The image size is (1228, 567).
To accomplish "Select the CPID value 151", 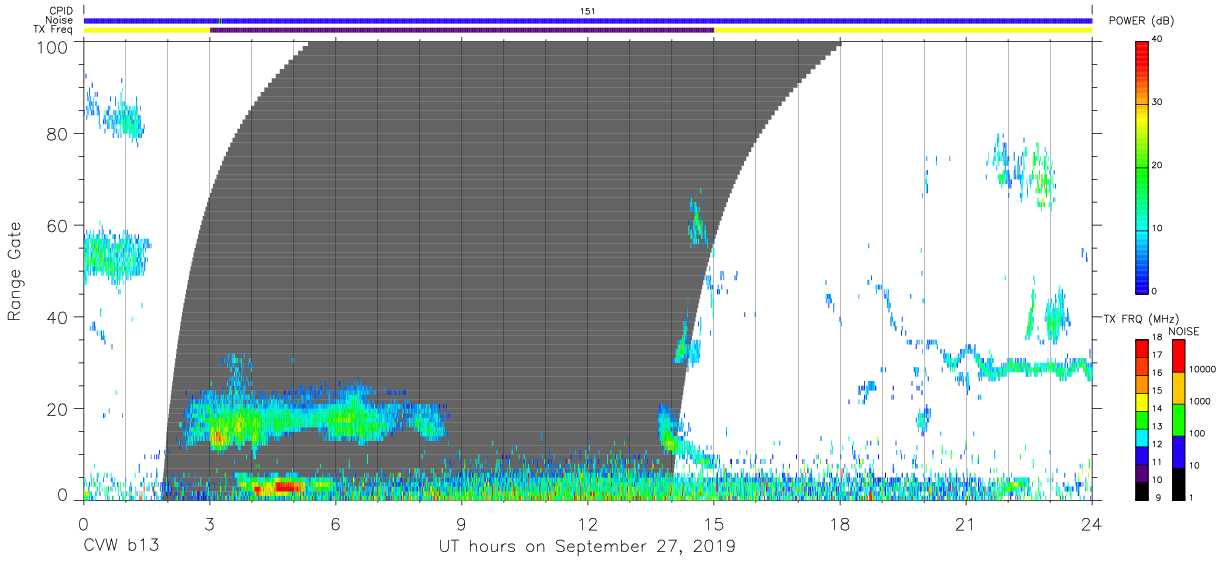I will click(x=587, y=11).
